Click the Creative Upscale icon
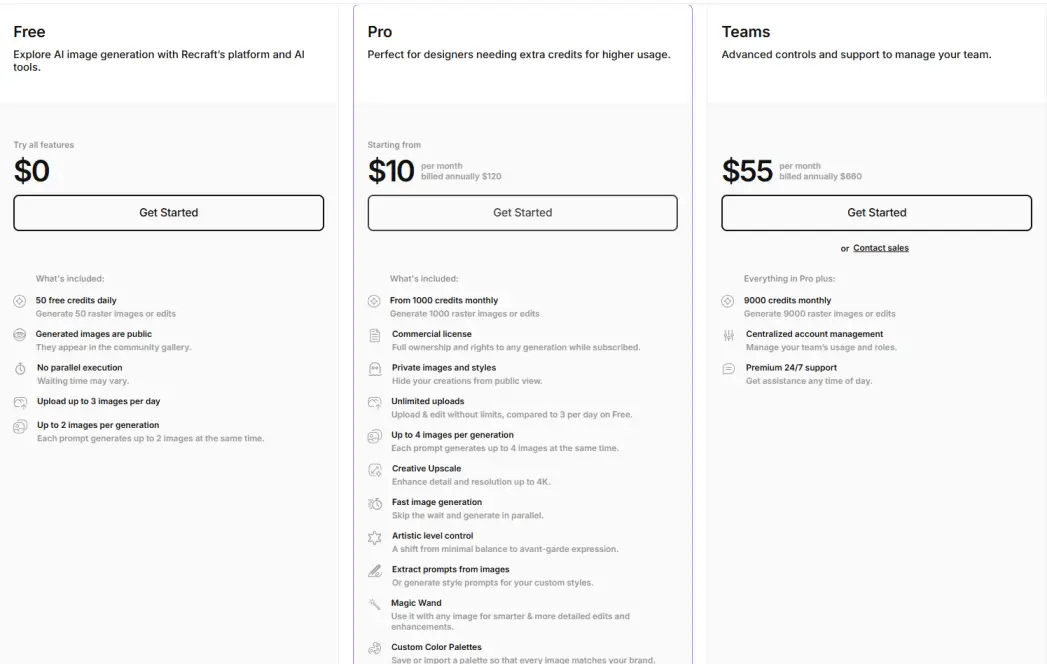 (375, 470)
